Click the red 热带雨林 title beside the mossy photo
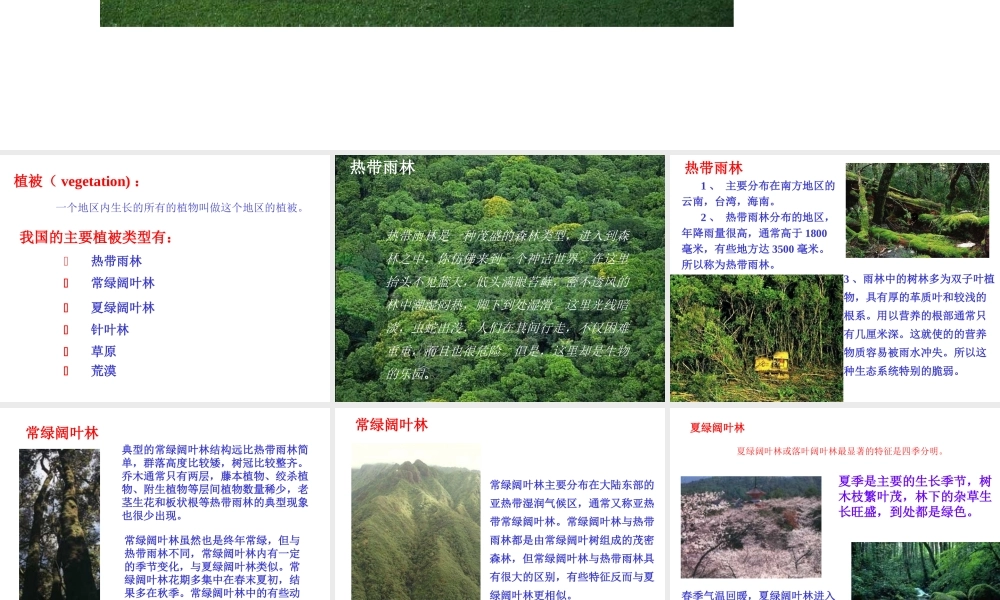Screen dimensions: 1000x600 [714, 168]
